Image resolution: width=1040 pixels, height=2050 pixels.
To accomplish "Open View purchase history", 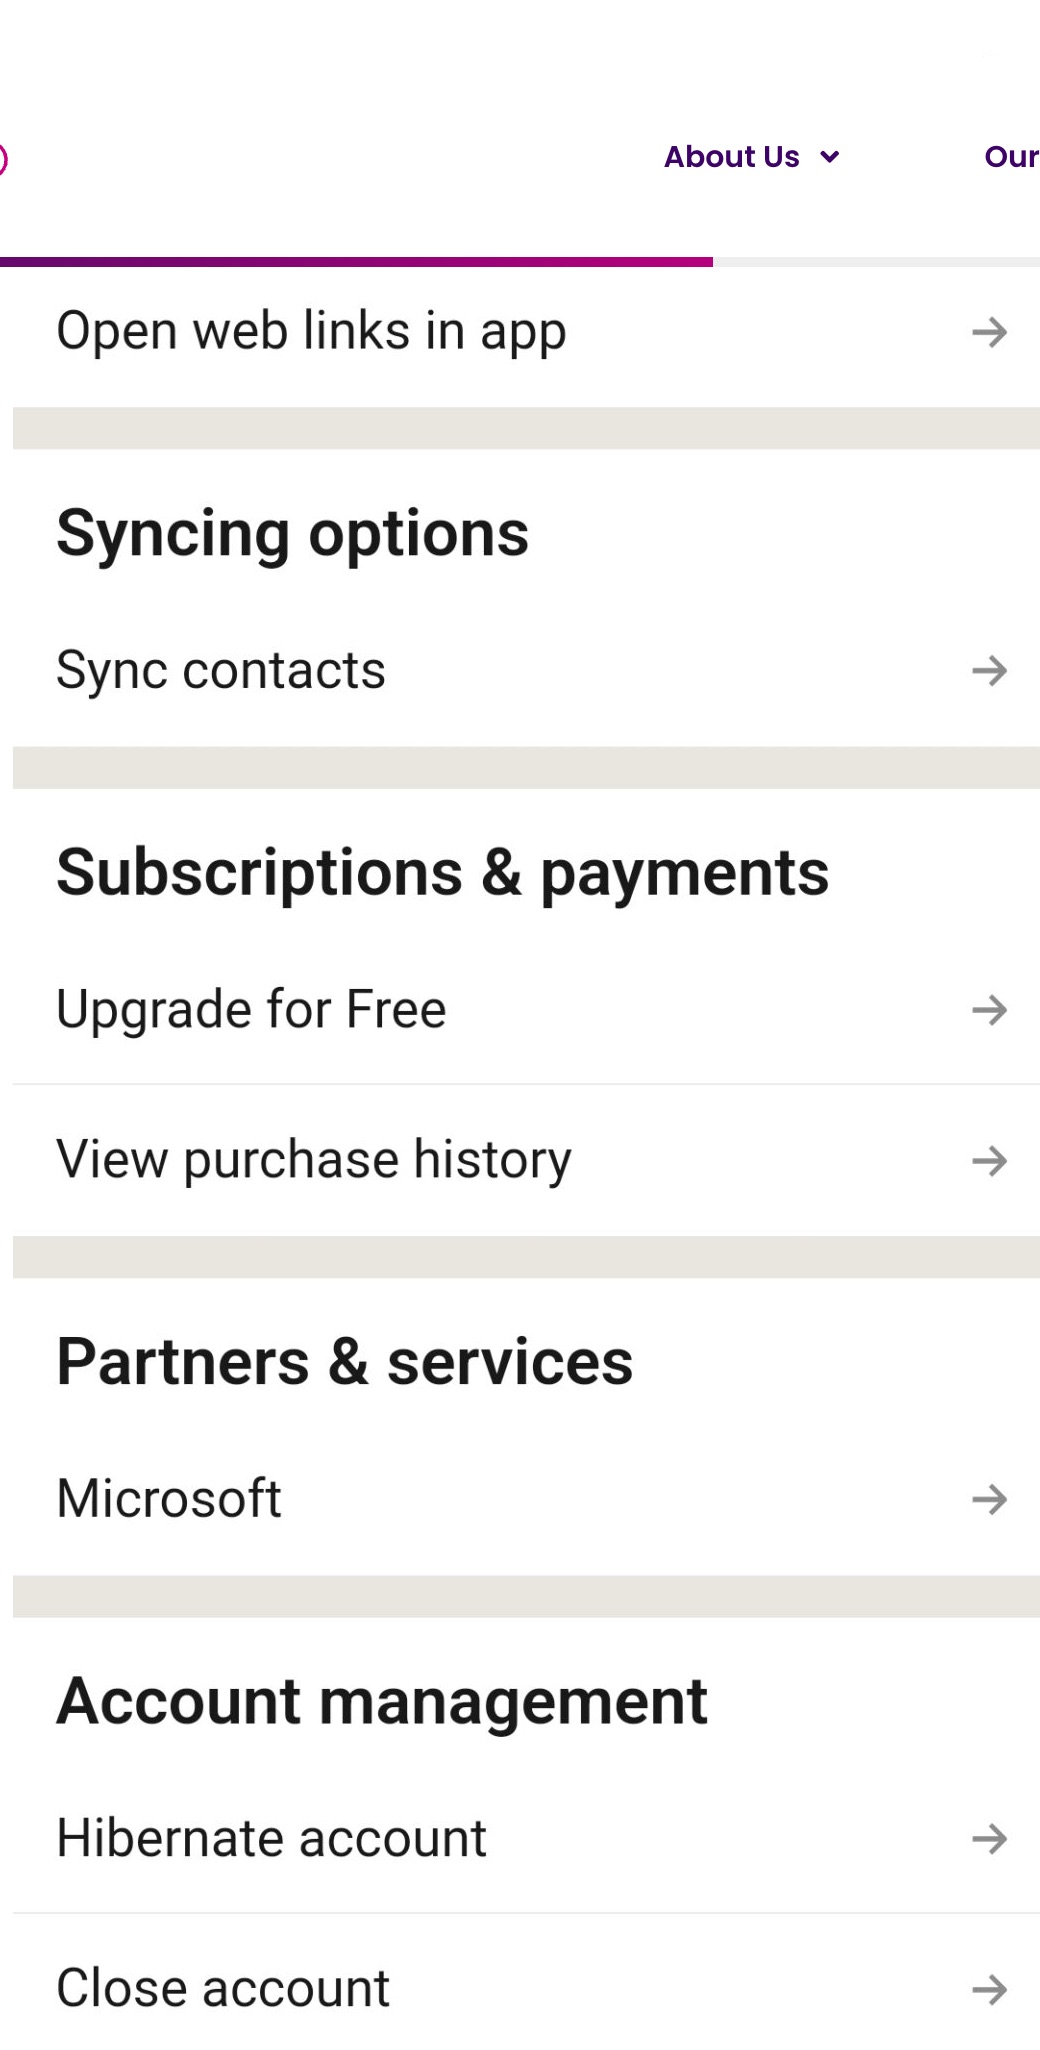I will pyautogui.click(x=313, y=1160).
